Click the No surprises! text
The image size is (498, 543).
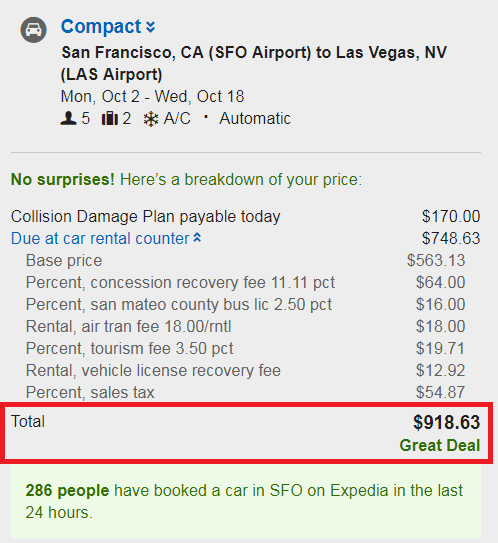(63, 179)
